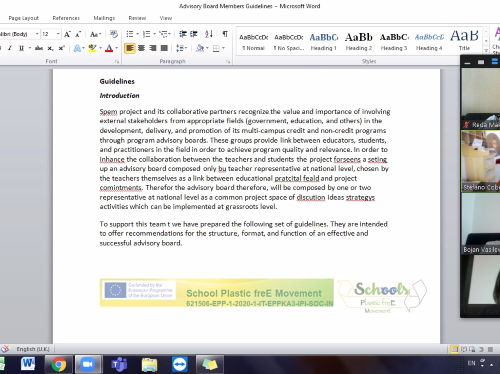
Task: Click the Numbering list icon
Action: click(146, 34)
